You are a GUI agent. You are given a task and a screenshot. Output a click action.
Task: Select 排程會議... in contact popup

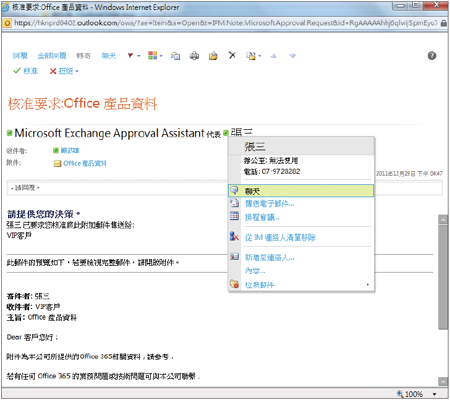click(262, 217)
